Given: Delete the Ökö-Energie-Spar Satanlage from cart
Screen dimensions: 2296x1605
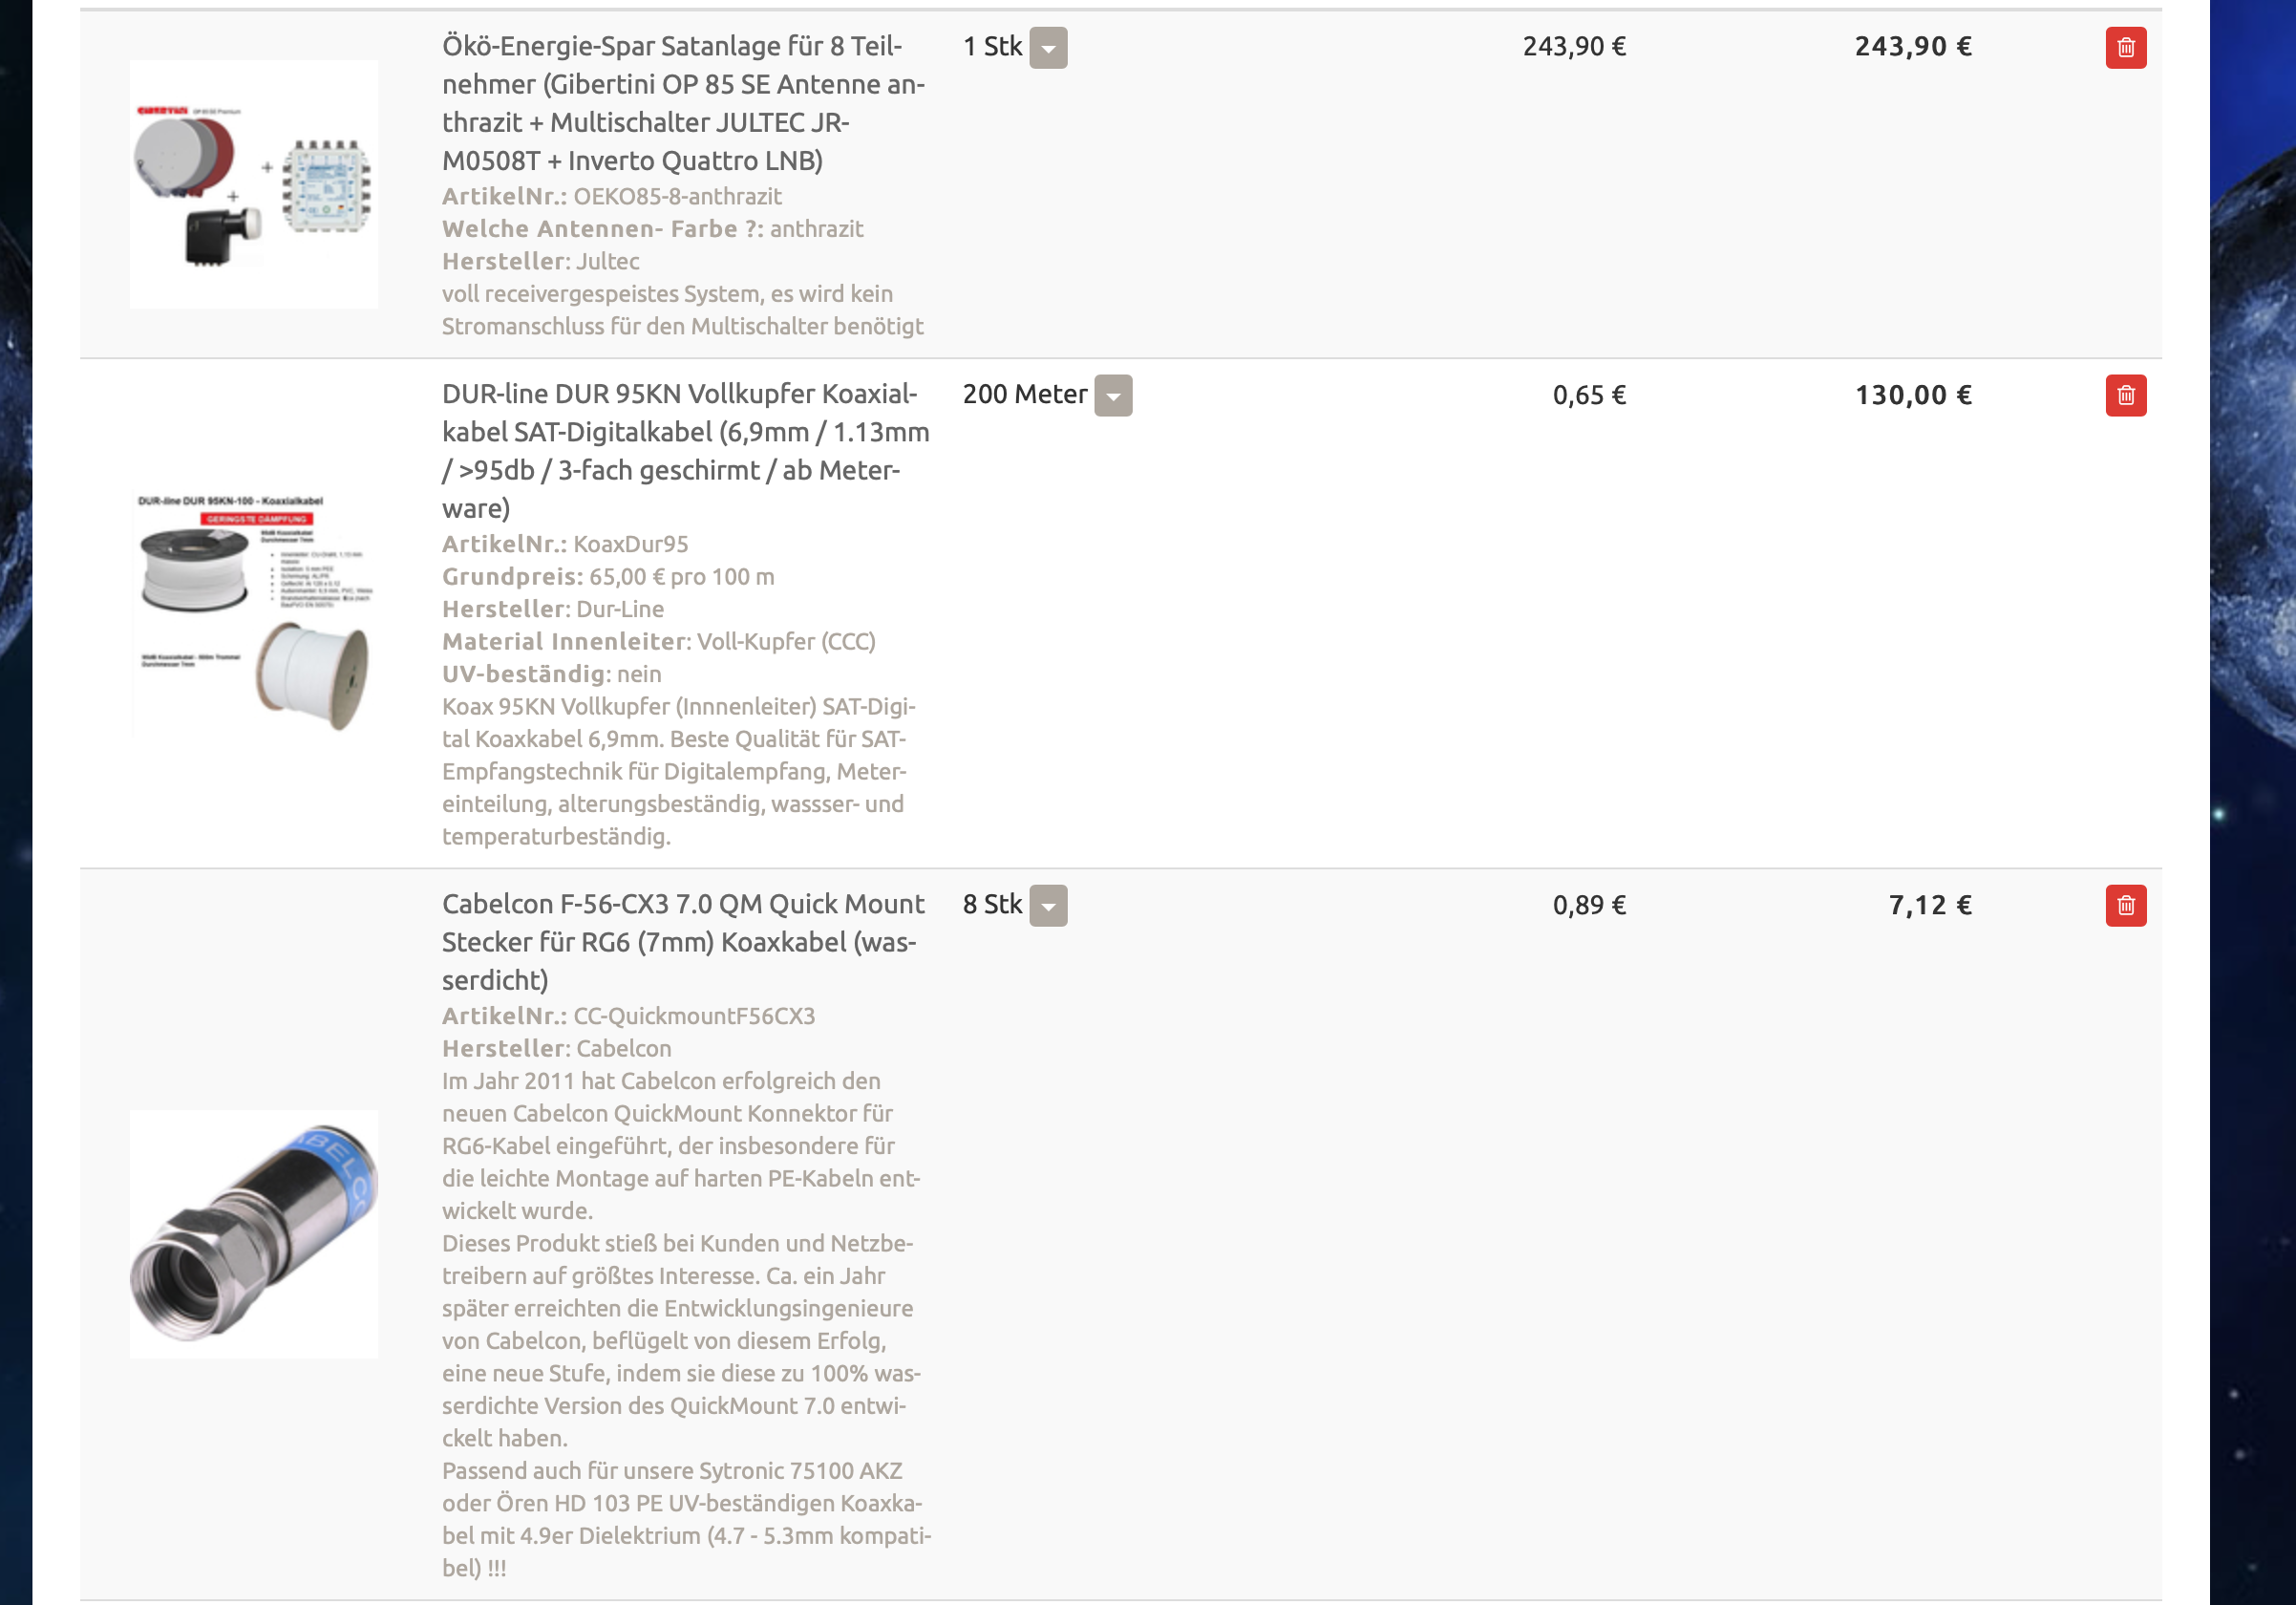Looking at the screenshot, I should tap(2125, 48).
